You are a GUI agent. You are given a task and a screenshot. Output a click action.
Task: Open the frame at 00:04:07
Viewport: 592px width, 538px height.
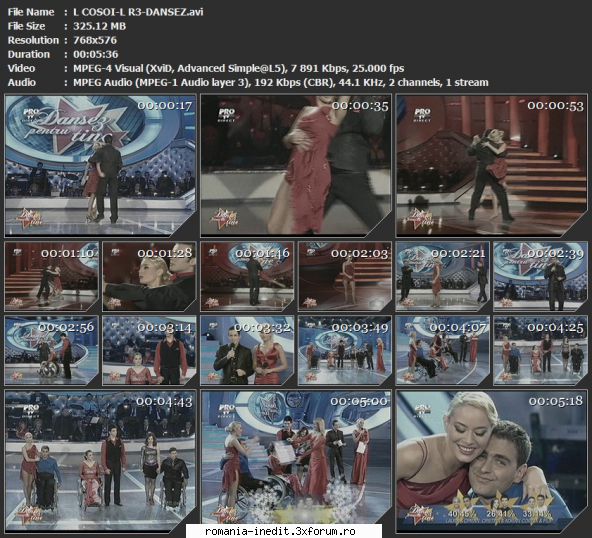pyautogui.click(x=443, y=351)
